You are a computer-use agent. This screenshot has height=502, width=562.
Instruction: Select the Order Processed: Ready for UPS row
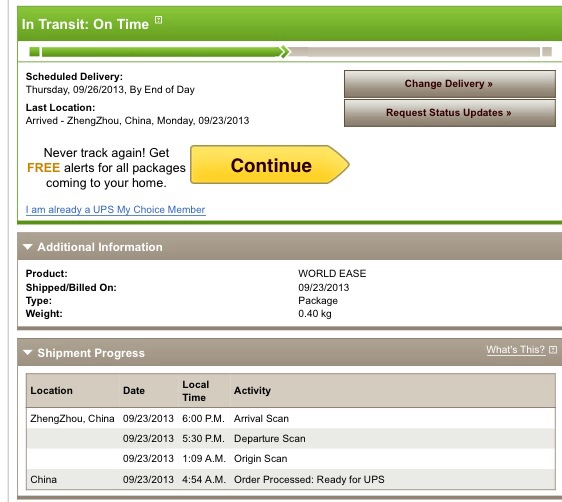click(x=291, y=479)
